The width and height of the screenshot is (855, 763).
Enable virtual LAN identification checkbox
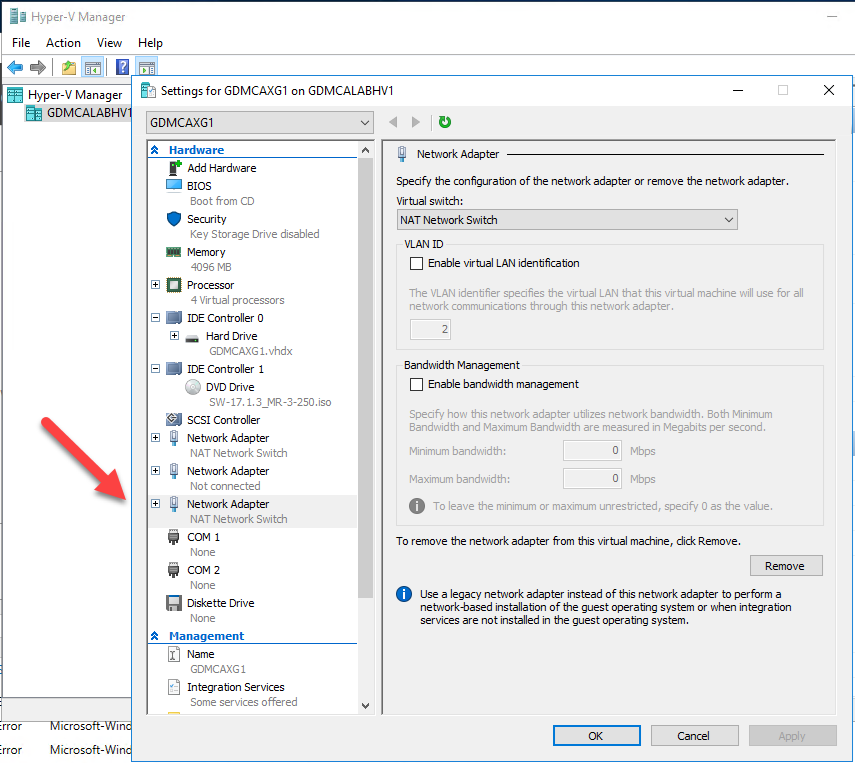[416, 263]
